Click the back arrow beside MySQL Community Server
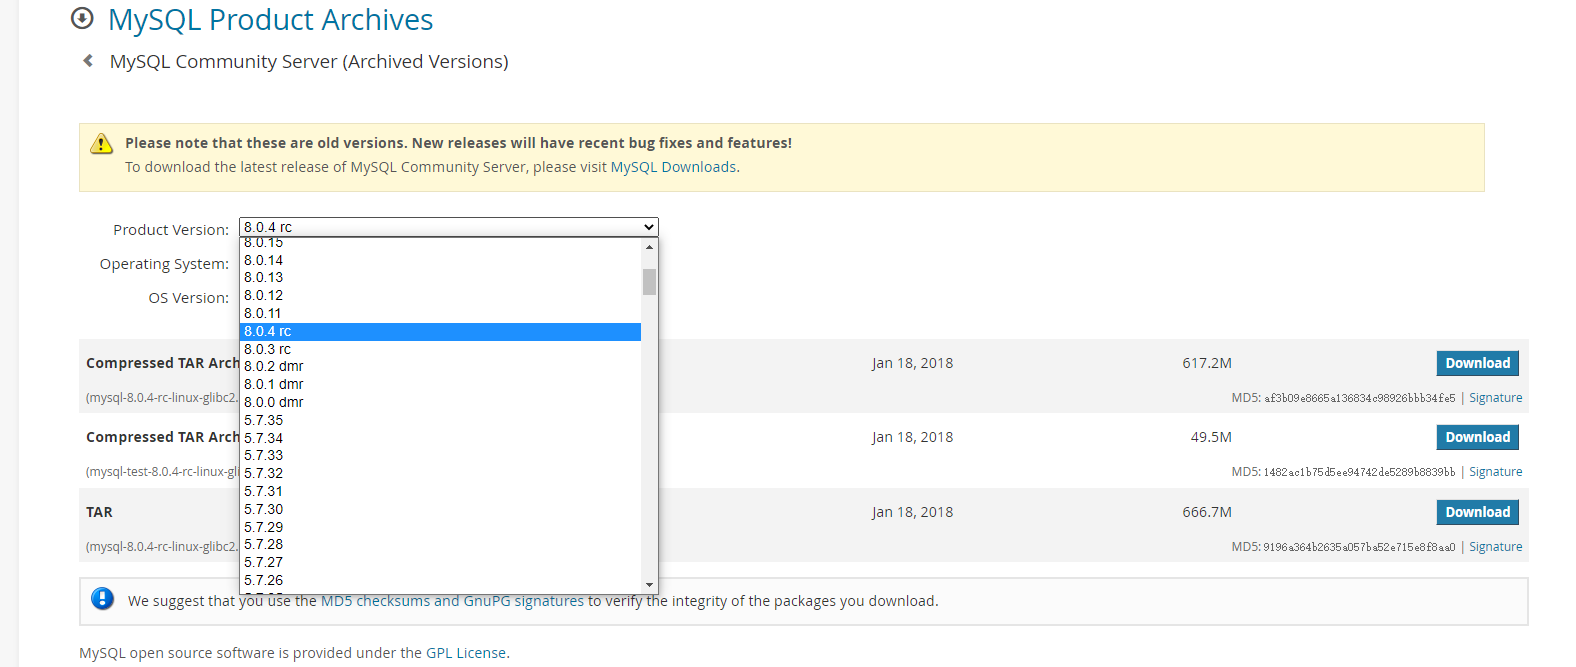This screenshot has height=667, width=1576. click(88, 61)
